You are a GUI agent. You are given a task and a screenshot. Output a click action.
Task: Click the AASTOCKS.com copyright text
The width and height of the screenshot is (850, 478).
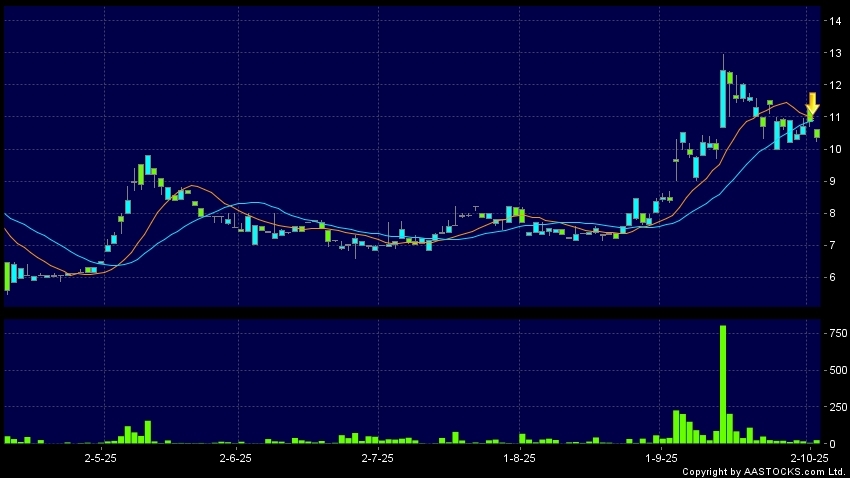click(x=767, y=471)
